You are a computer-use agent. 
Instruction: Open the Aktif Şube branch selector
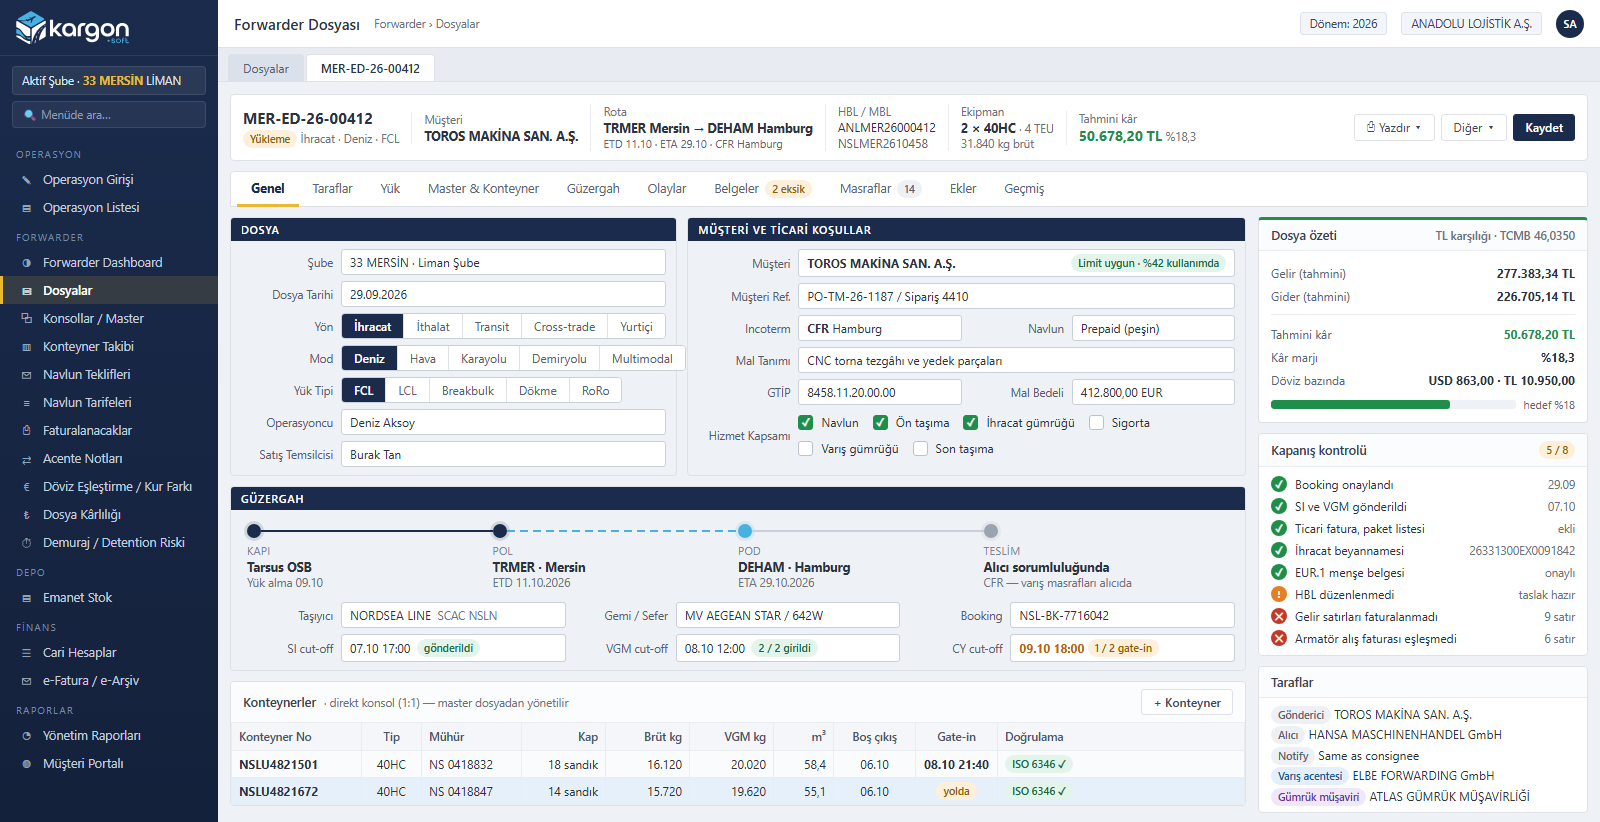109,81
